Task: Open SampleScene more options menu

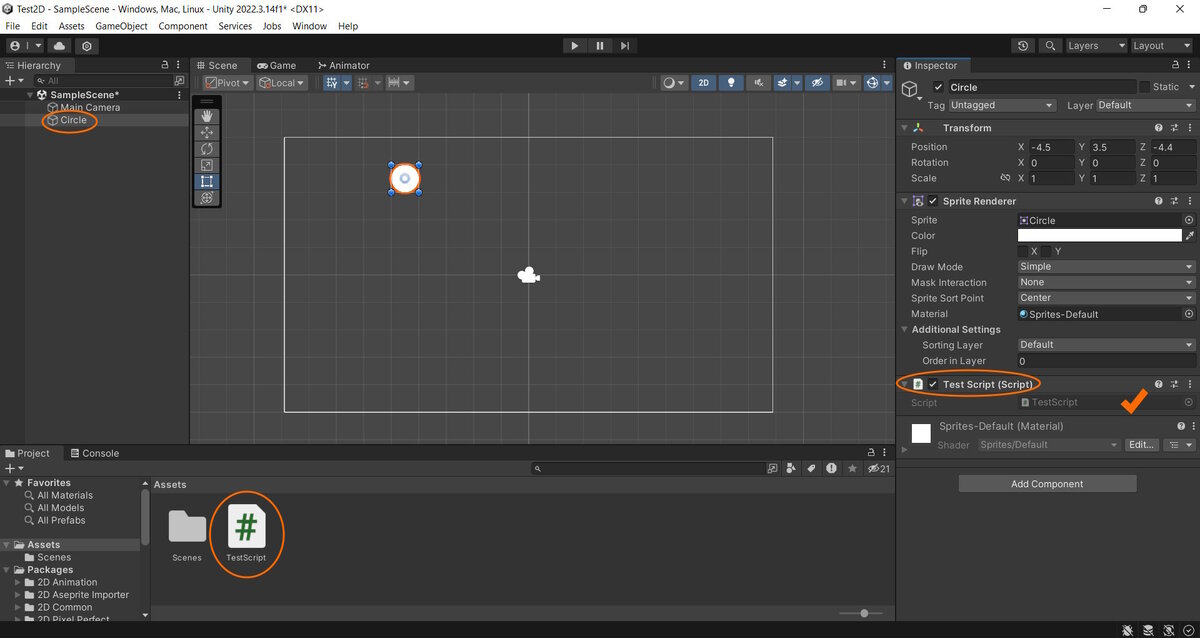Action: click(x=179, y=95)
